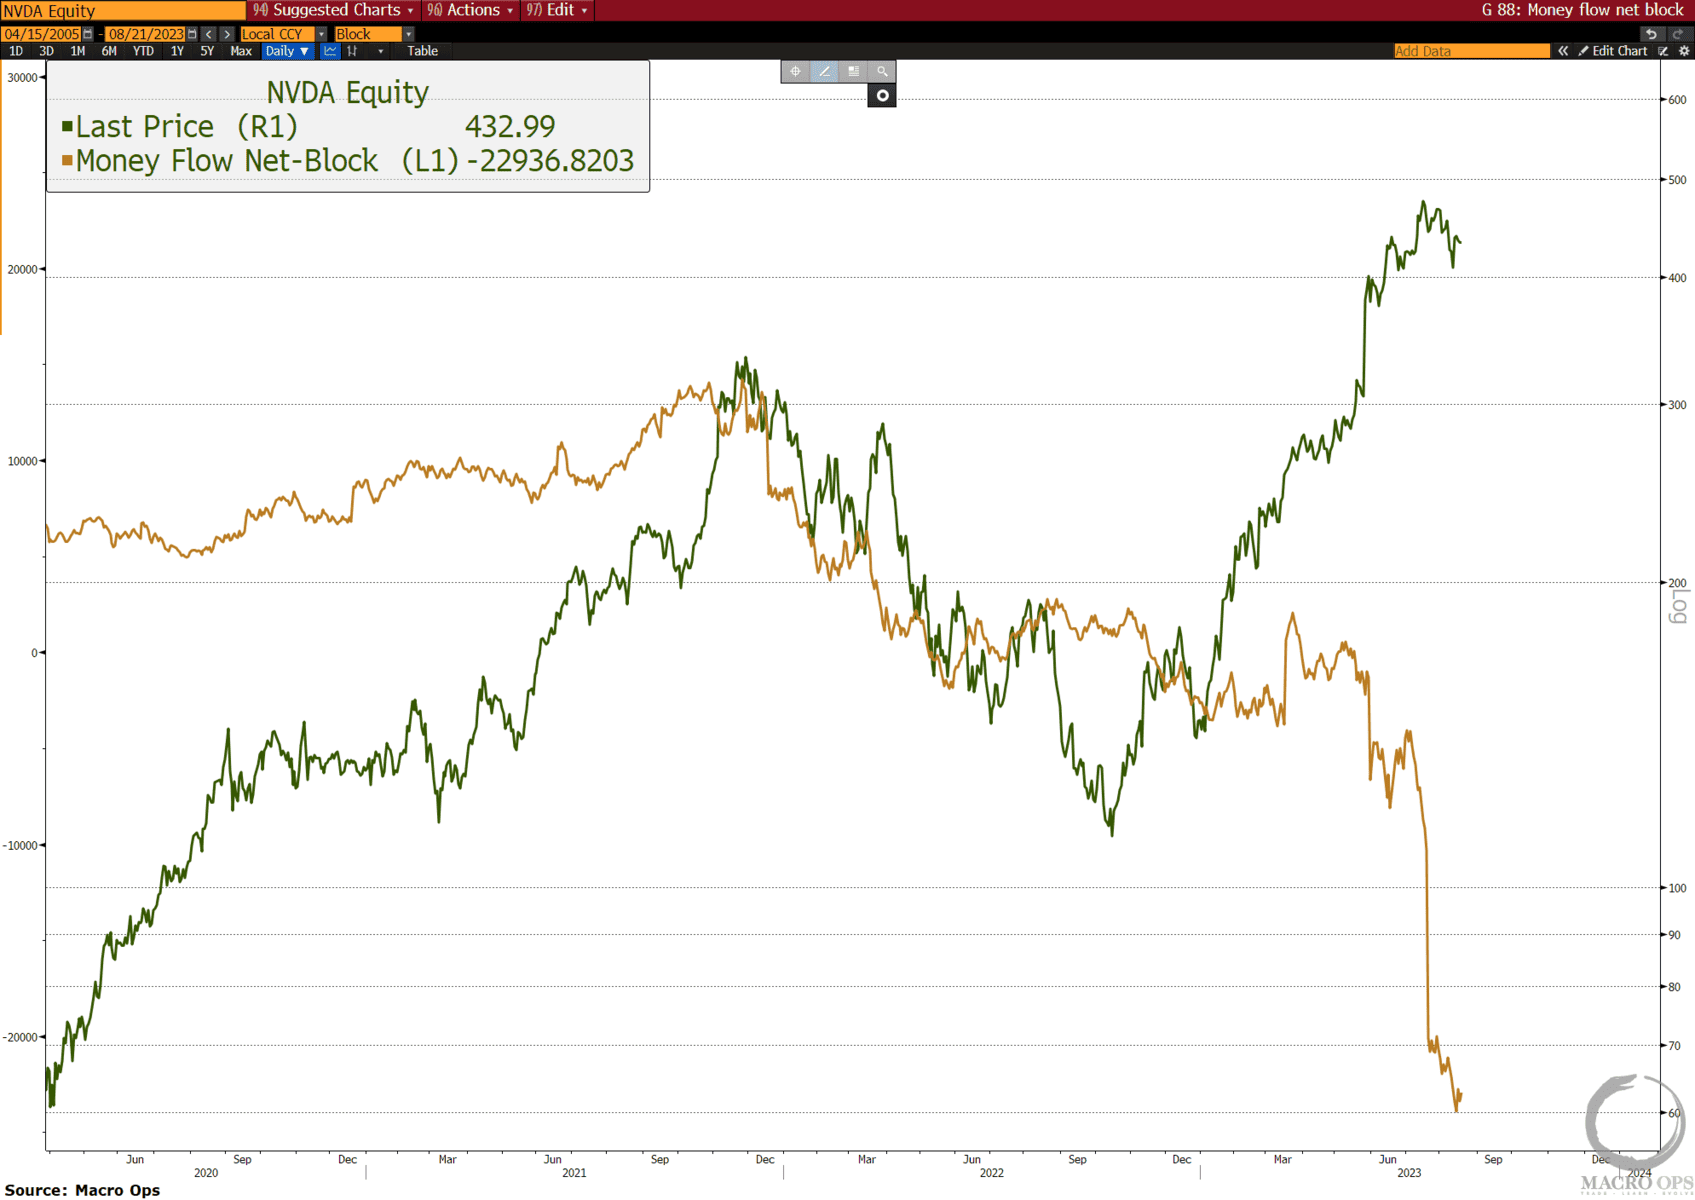
Task: Open Suggested Charts menu
Action: coord(333,10)
